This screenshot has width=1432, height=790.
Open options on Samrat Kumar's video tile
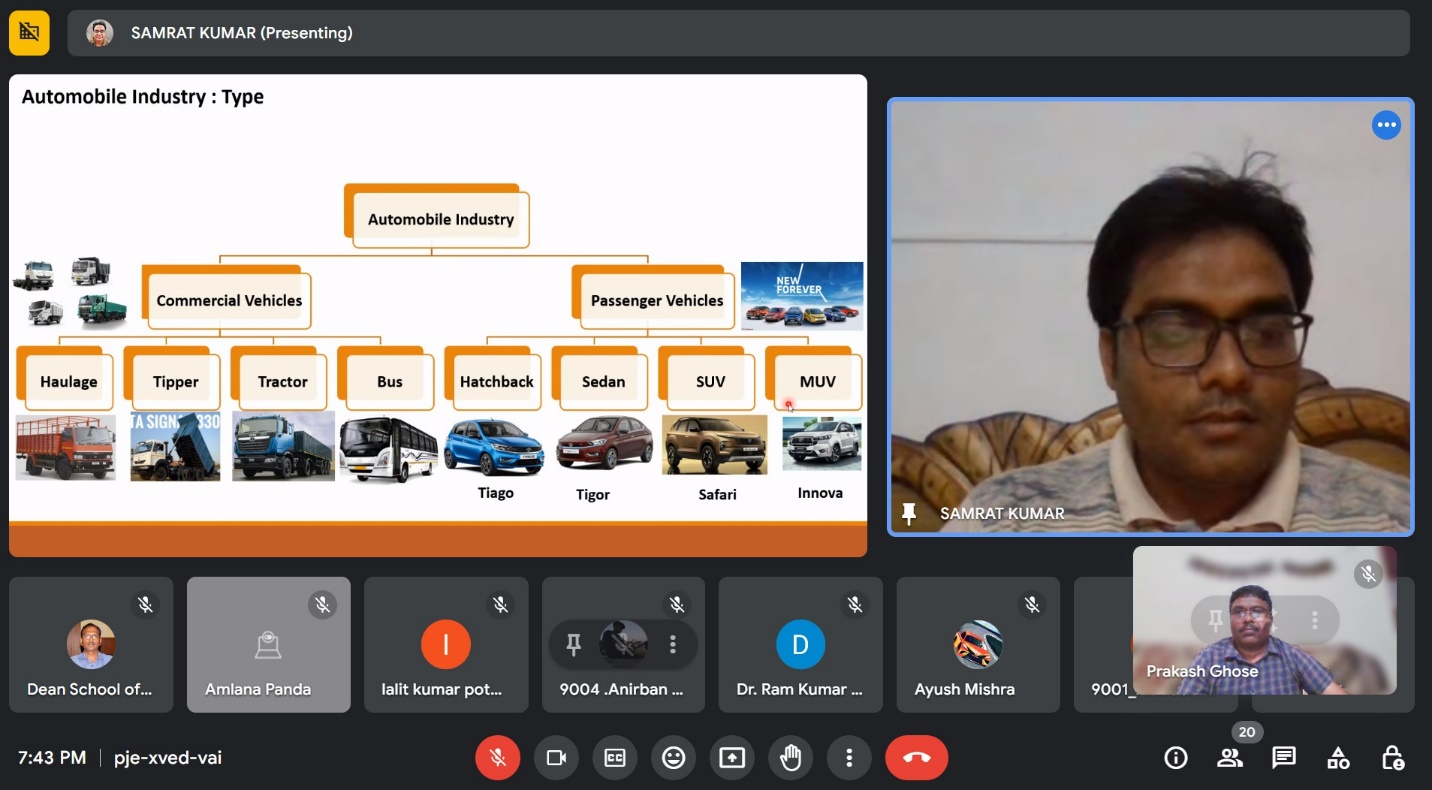pyautogui.click(x=1386, y=125)
